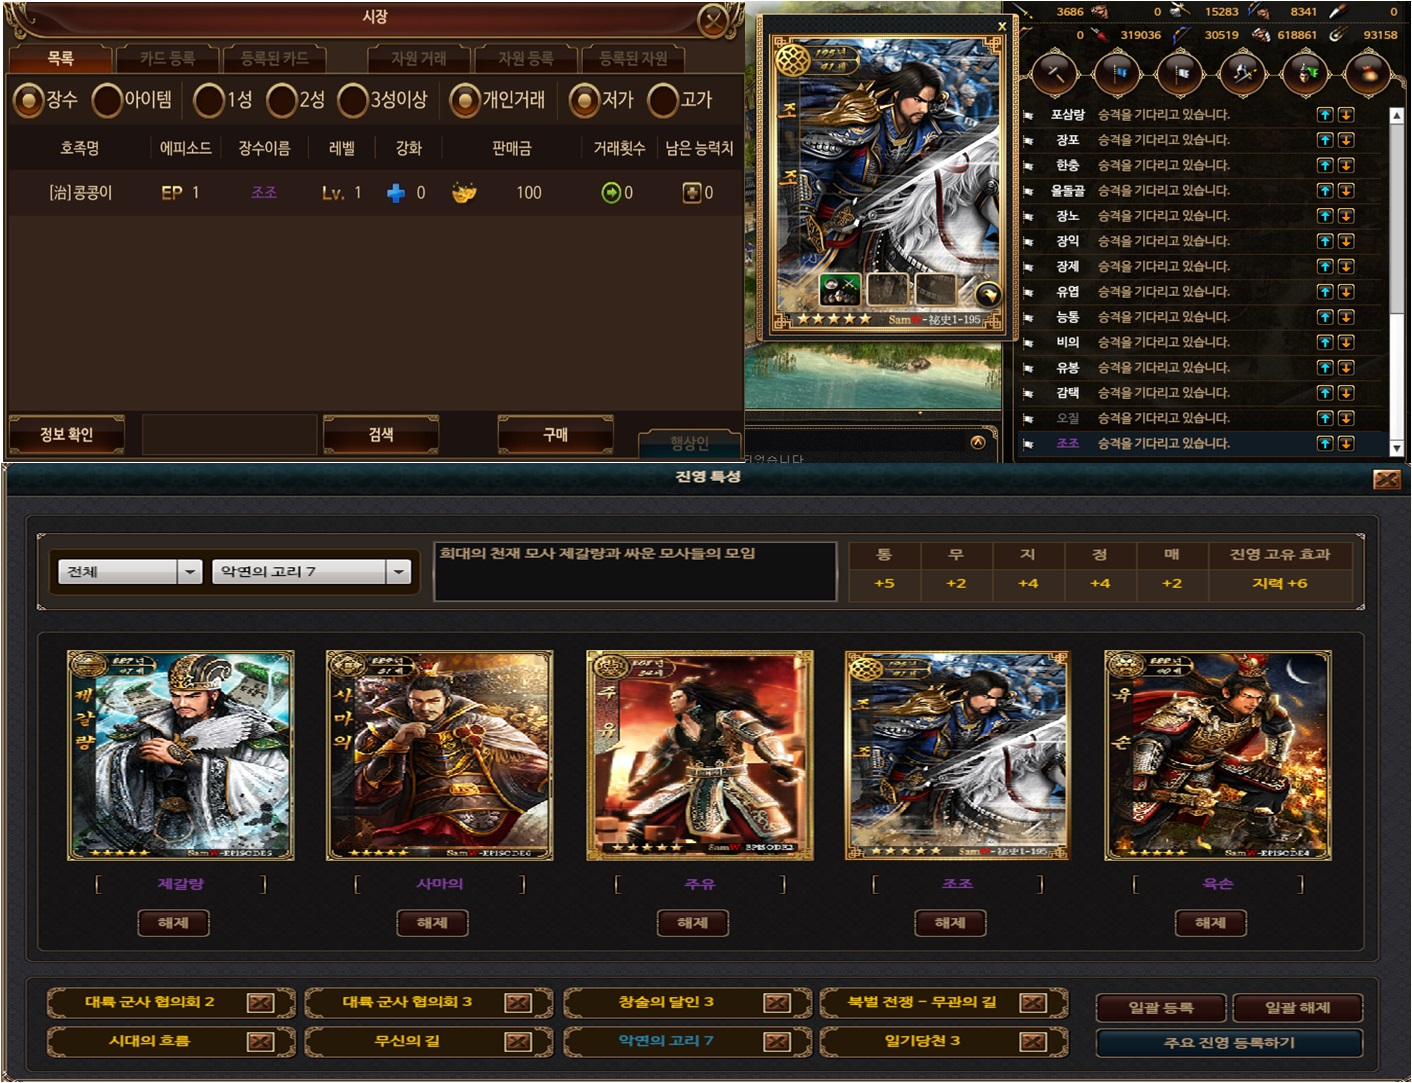Remove the 악연의 고리 7 trait

coord(777,1042)
